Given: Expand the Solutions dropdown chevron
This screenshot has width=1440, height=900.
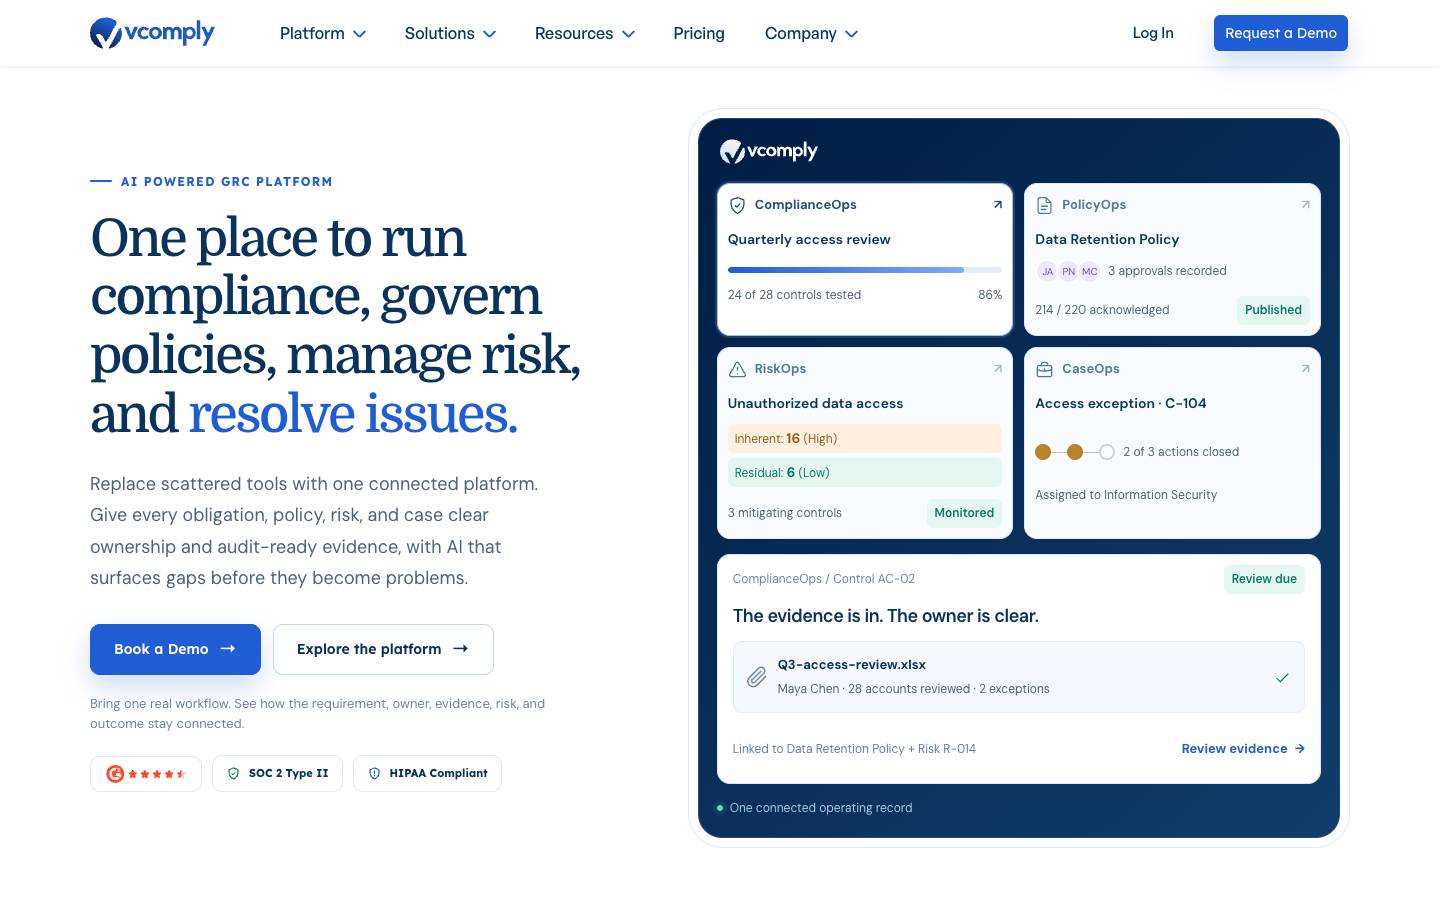Looking at the screenshot, I should point(490,34).
